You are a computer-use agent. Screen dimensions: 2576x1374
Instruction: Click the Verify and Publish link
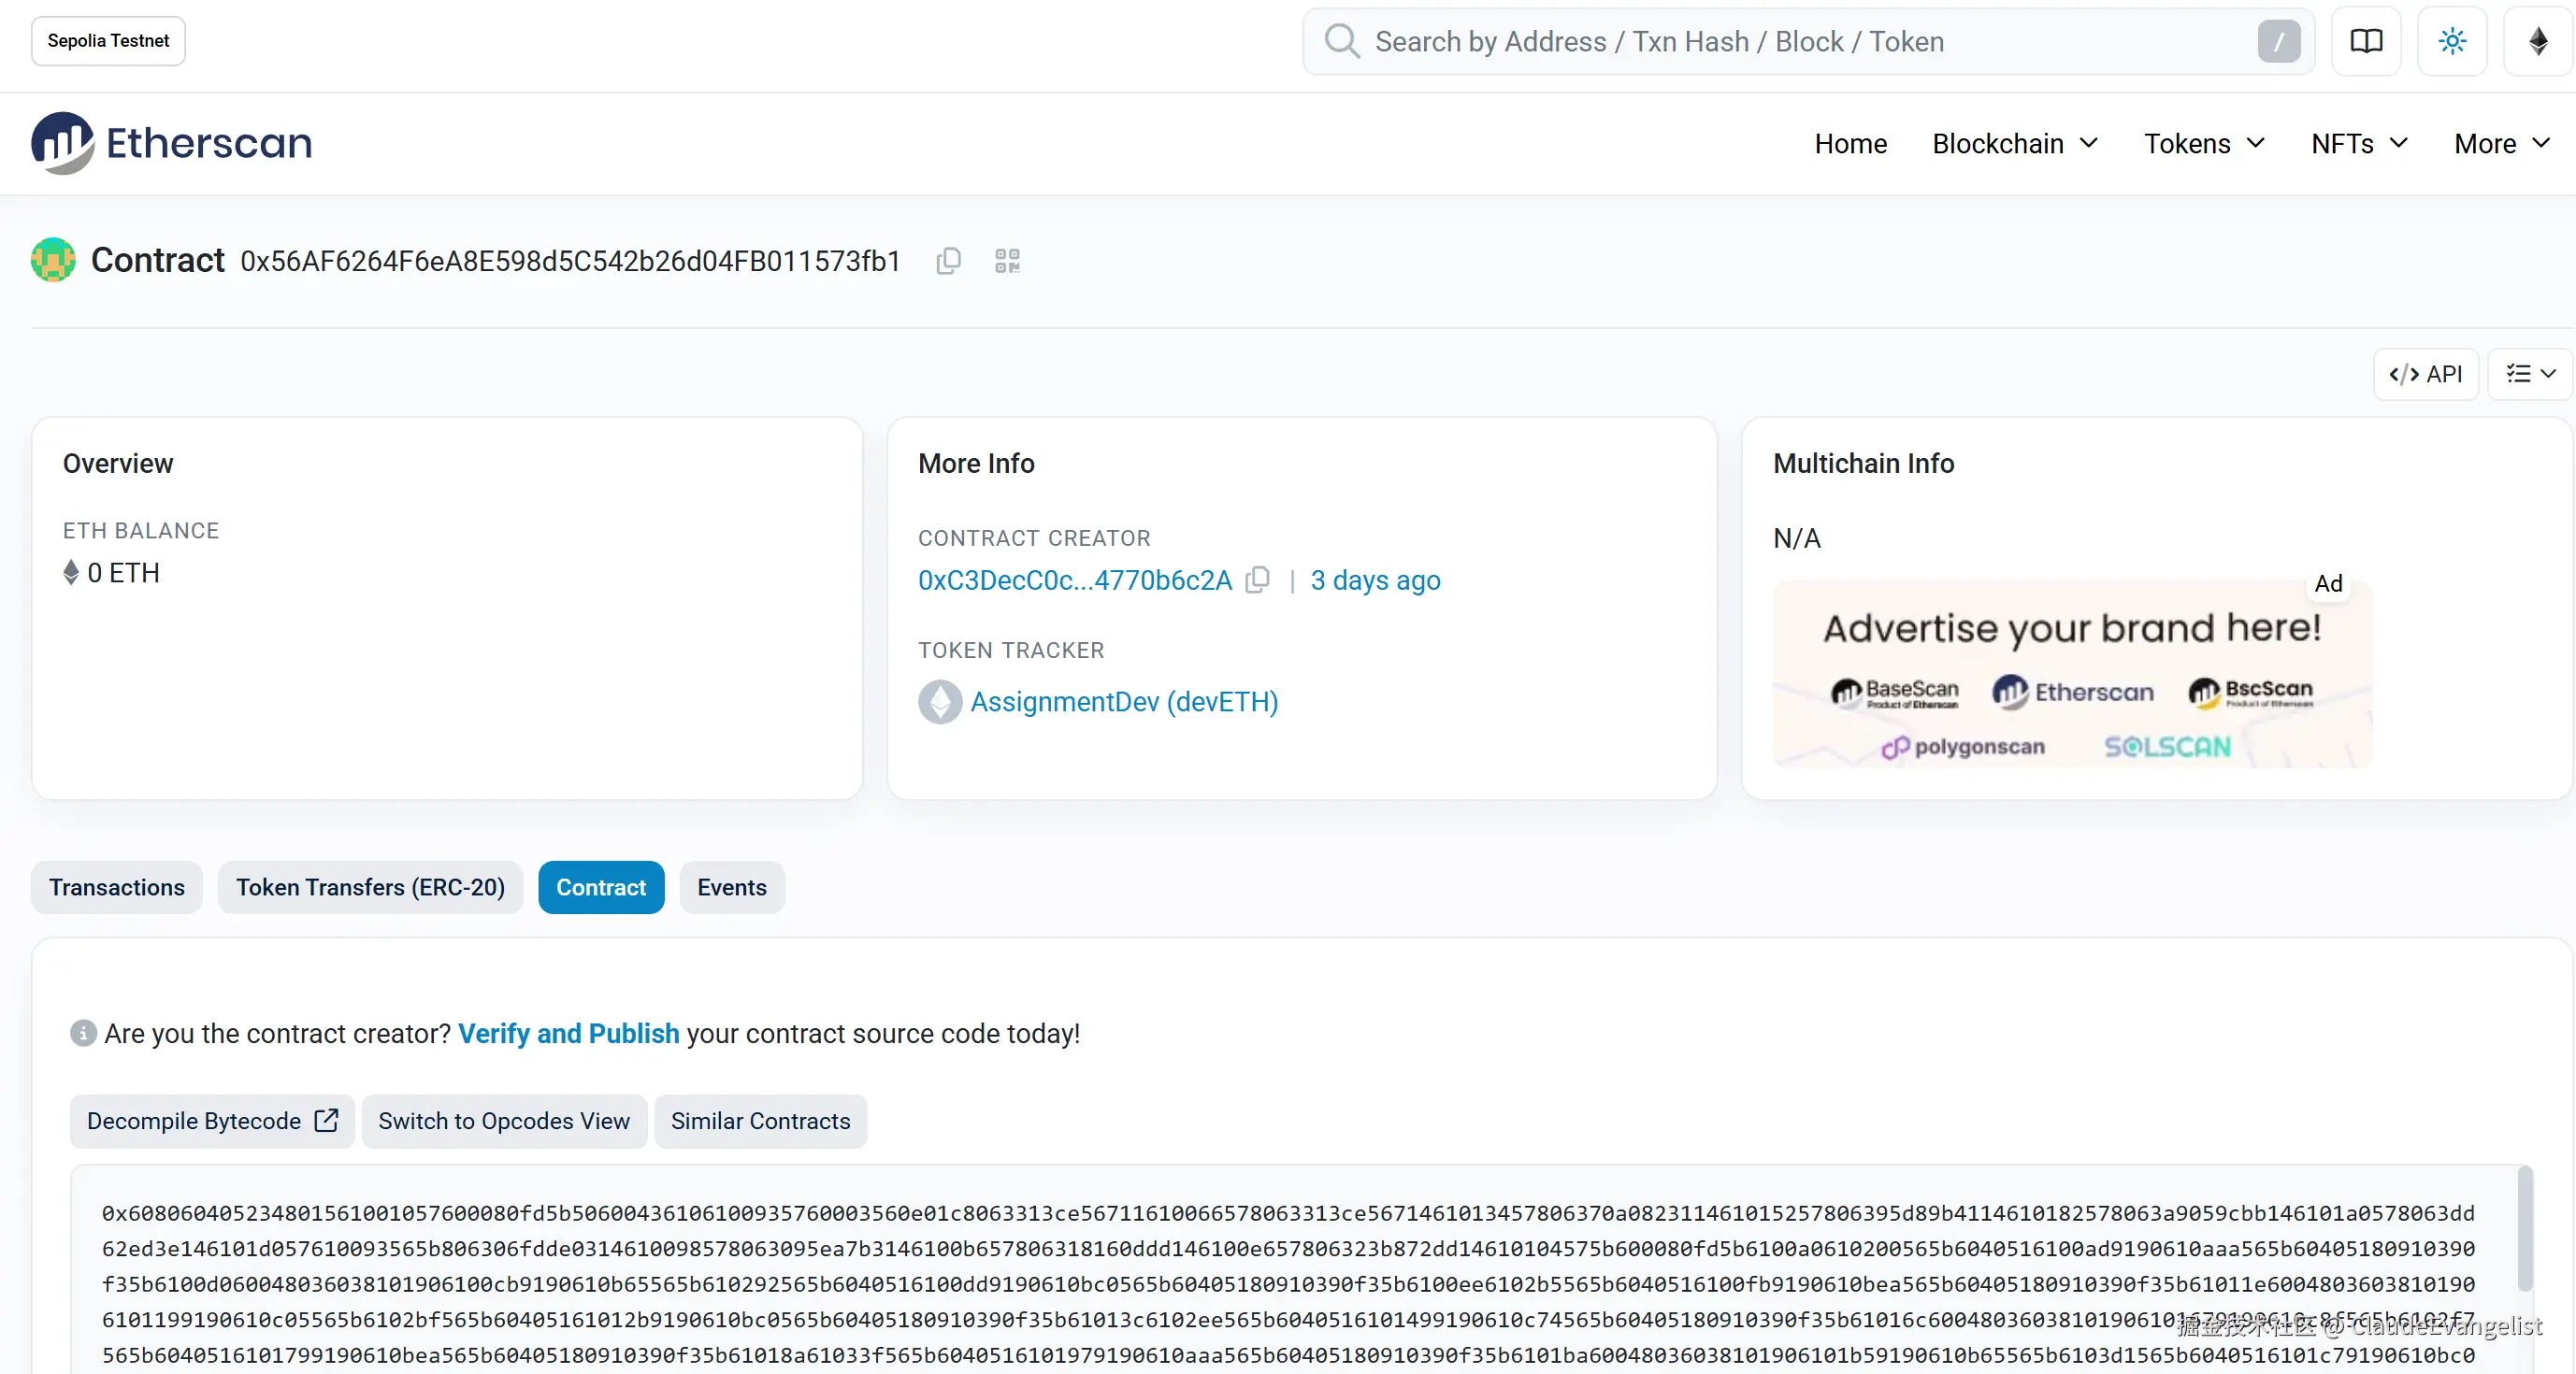(568, 1033)
